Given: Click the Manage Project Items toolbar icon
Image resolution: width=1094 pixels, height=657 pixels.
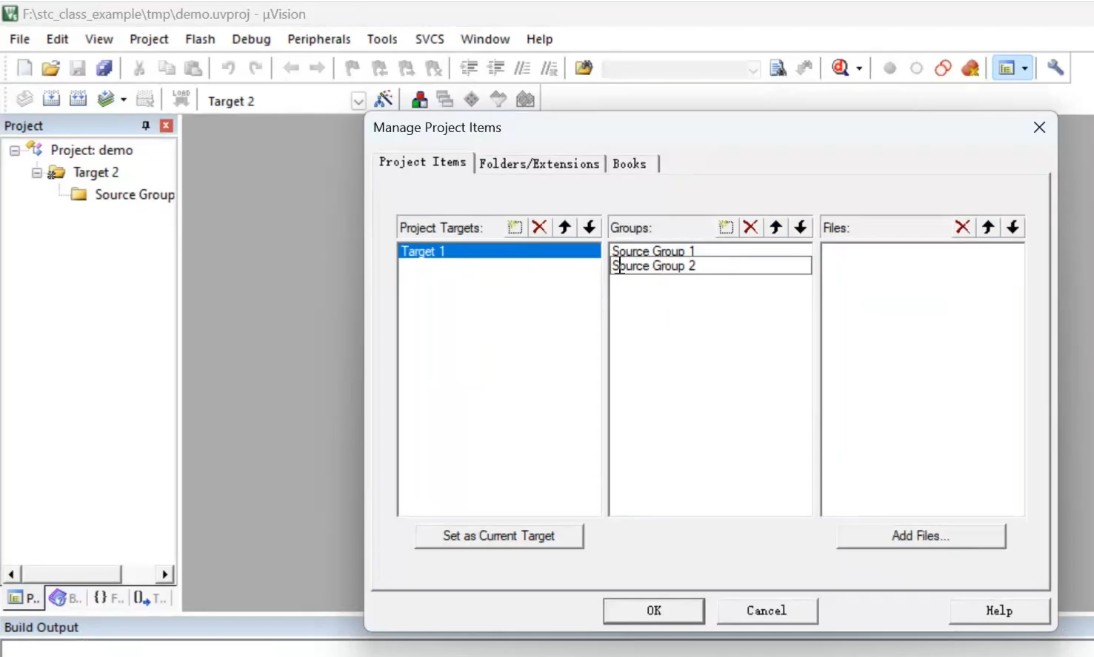Looking at the screenshot, I should coord(420,100).
